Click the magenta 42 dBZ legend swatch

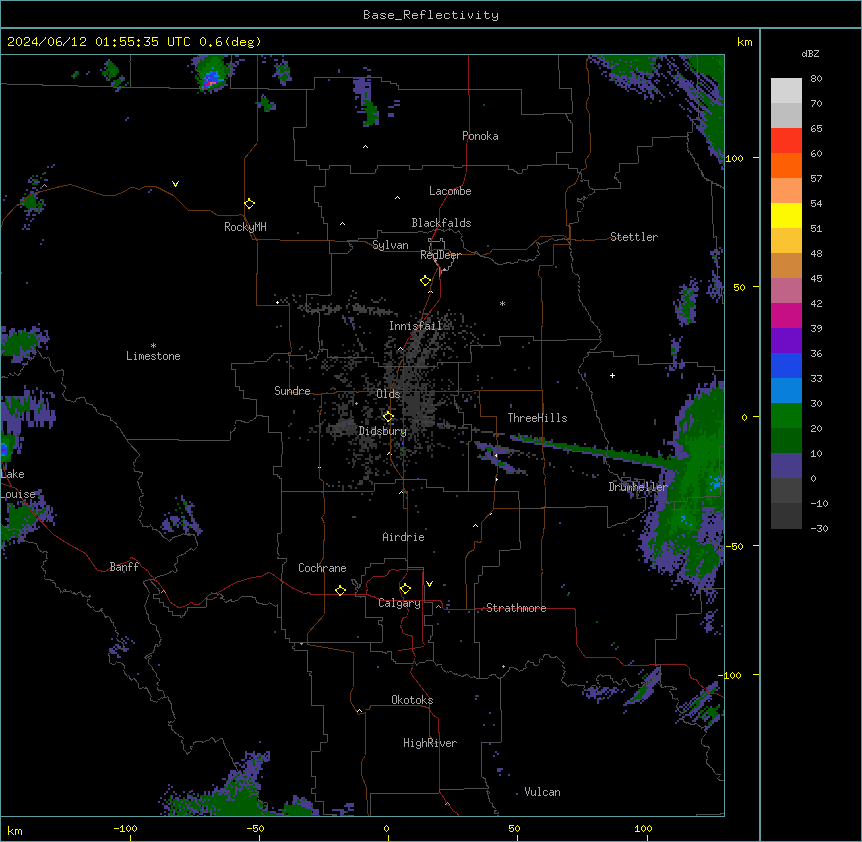[x=786, y=315]
